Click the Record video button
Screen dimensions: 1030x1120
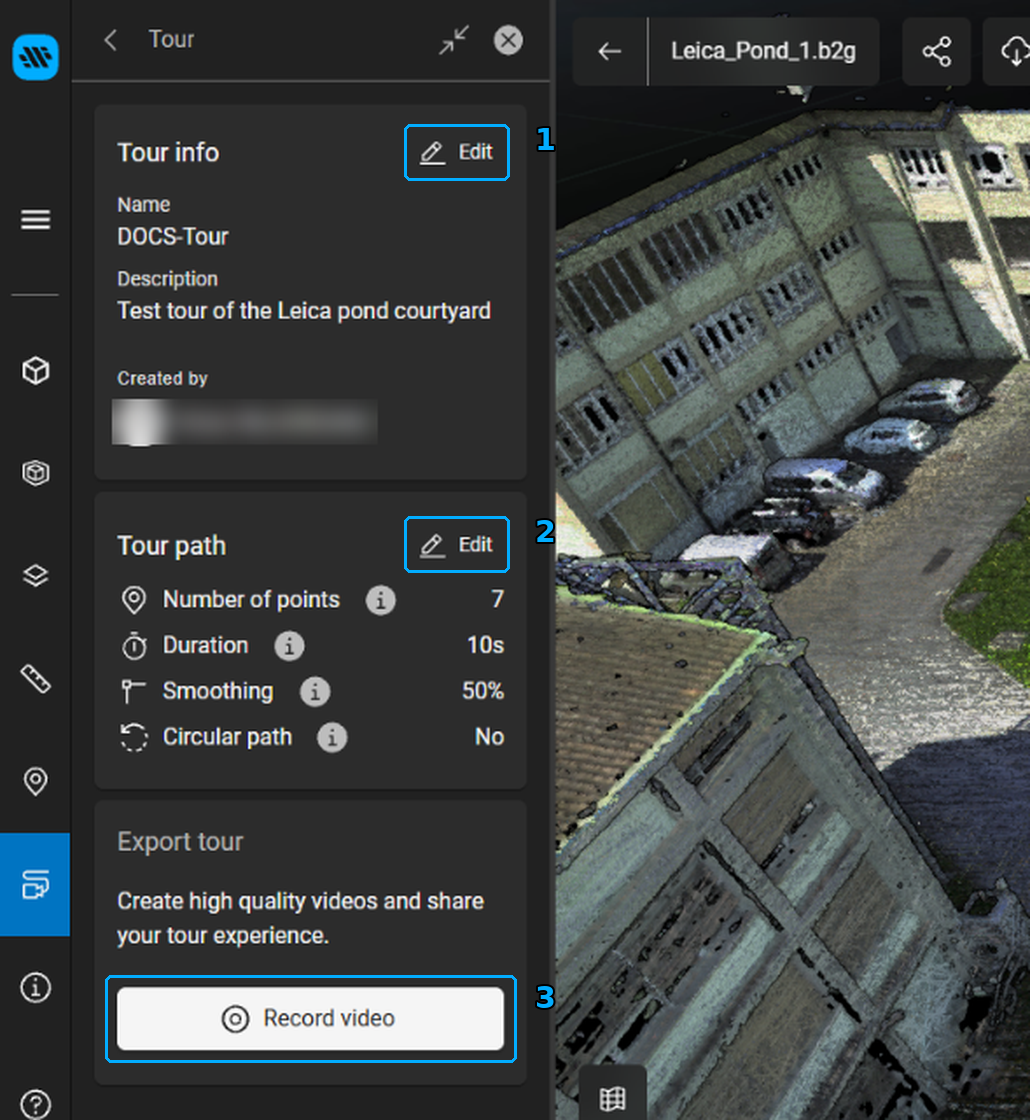[310, 1018]
